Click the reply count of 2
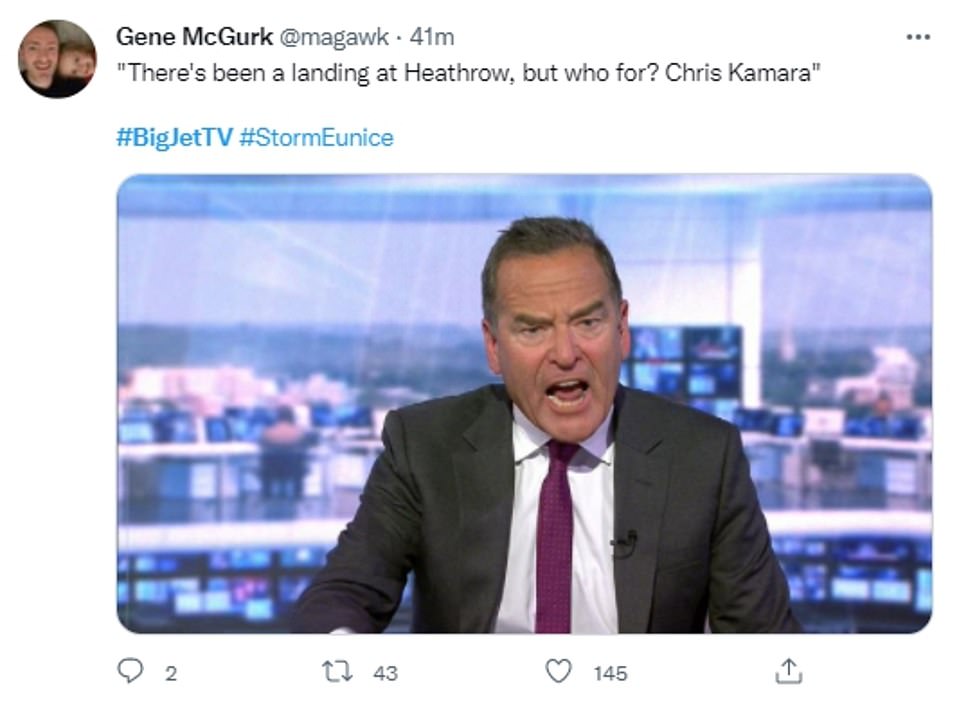Viewport: 959px width, 704px height. [171, 674]
